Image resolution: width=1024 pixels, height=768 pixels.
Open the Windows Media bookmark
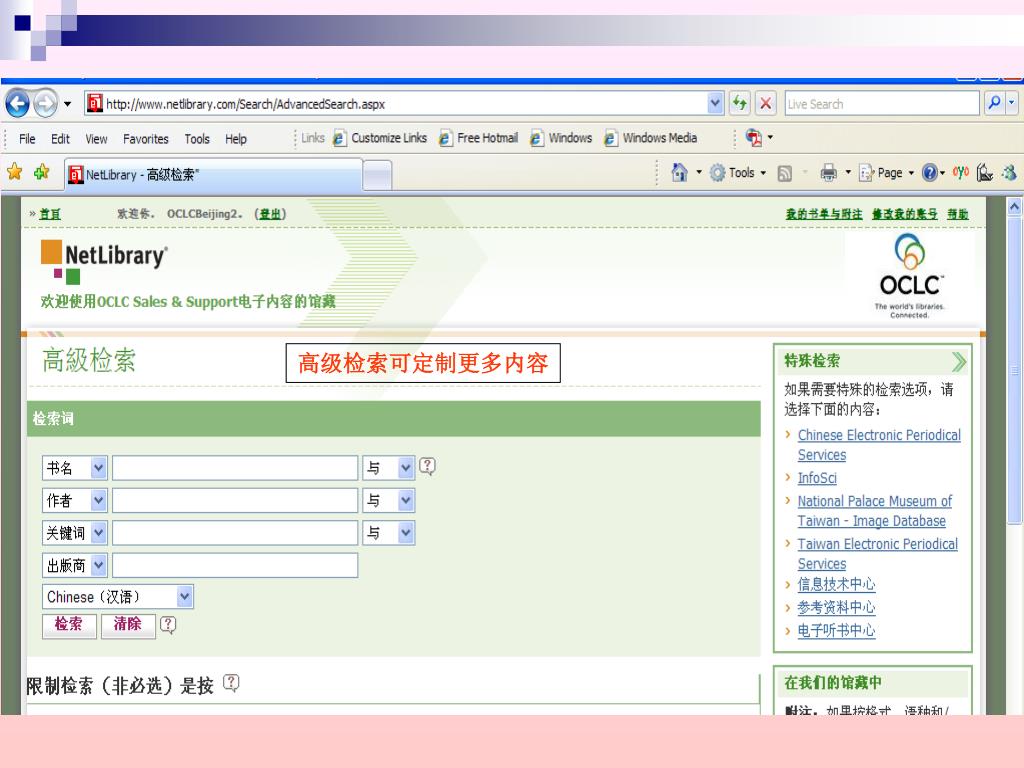tap(650, 138)
